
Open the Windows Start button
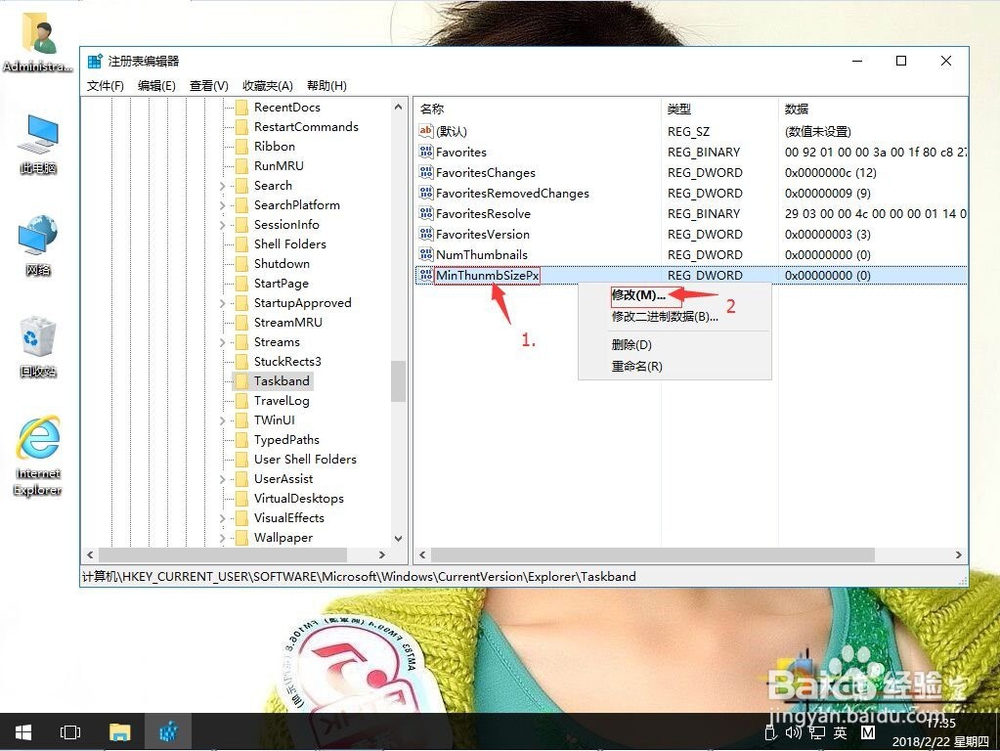point(23,733)
